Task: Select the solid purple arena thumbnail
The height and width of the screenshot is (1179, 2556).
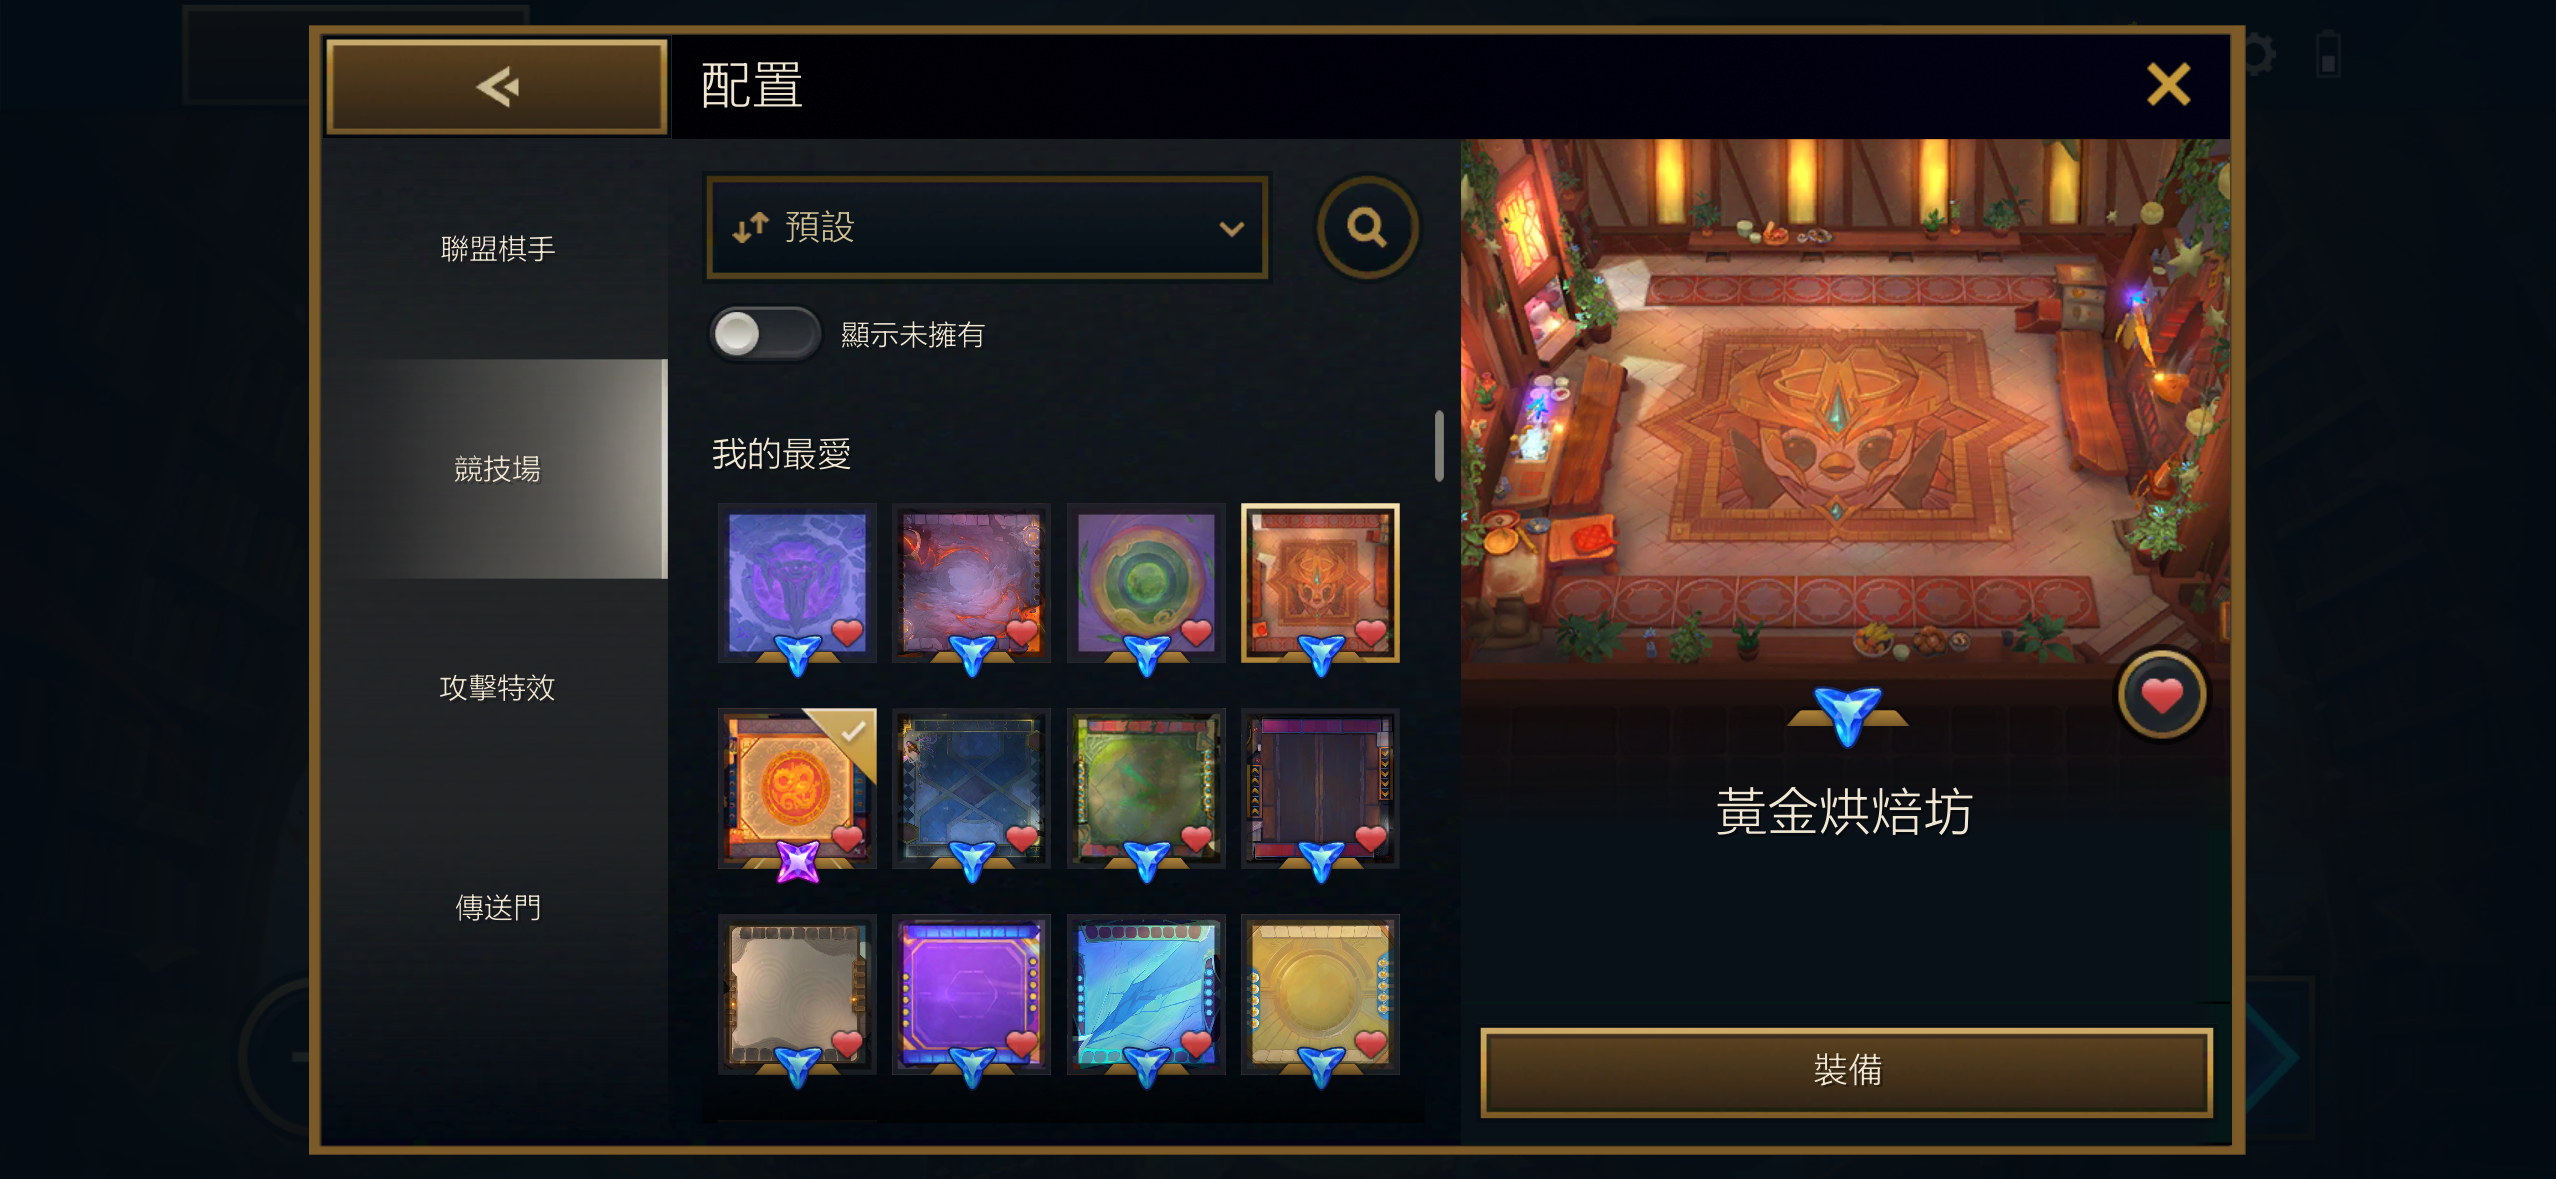Action: (971, 993)
